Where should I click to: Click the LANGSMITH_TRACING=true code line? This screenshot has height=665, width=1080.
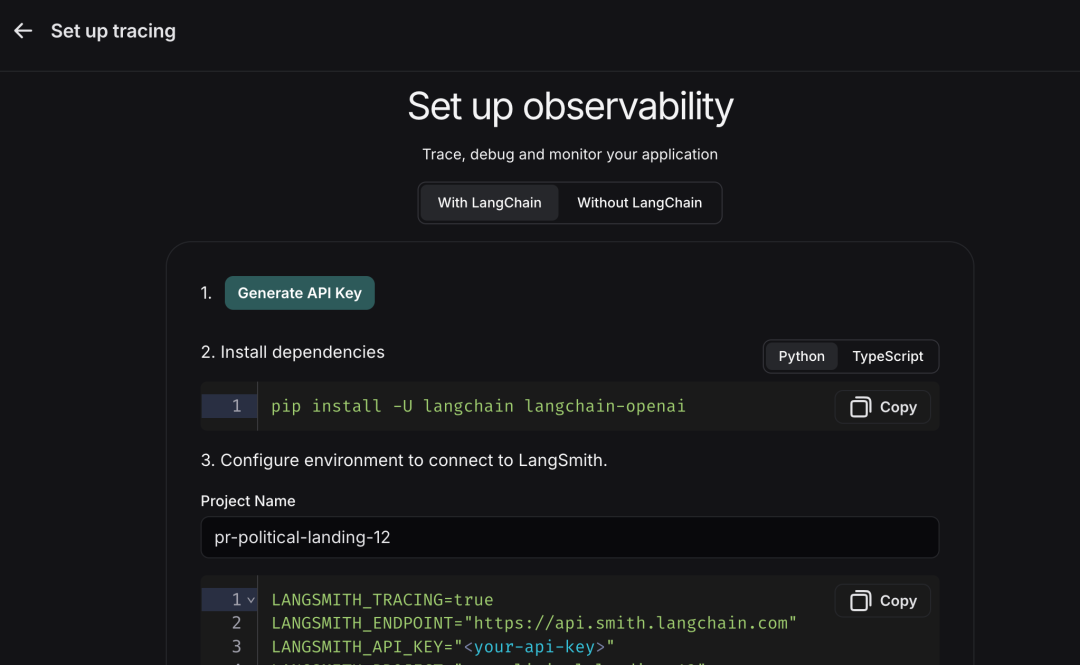tap(382, 600)
